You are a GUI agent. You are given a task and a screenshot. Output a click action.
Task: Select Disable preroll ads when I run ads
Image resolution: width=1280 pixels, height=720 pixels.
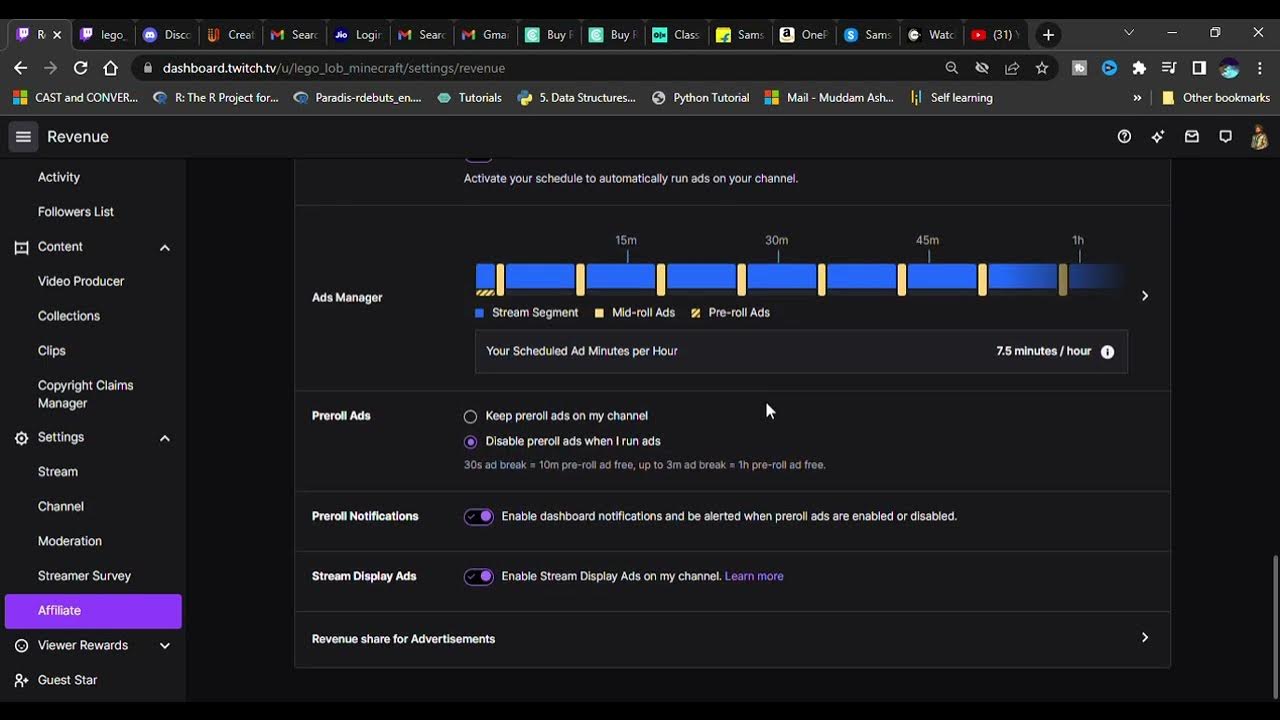(470, 442)
